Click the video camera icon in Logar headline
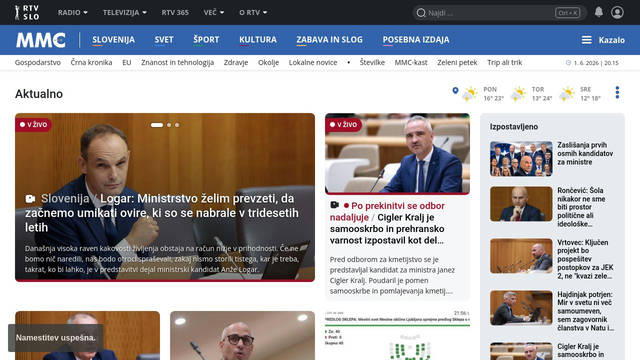 point(30,199)
